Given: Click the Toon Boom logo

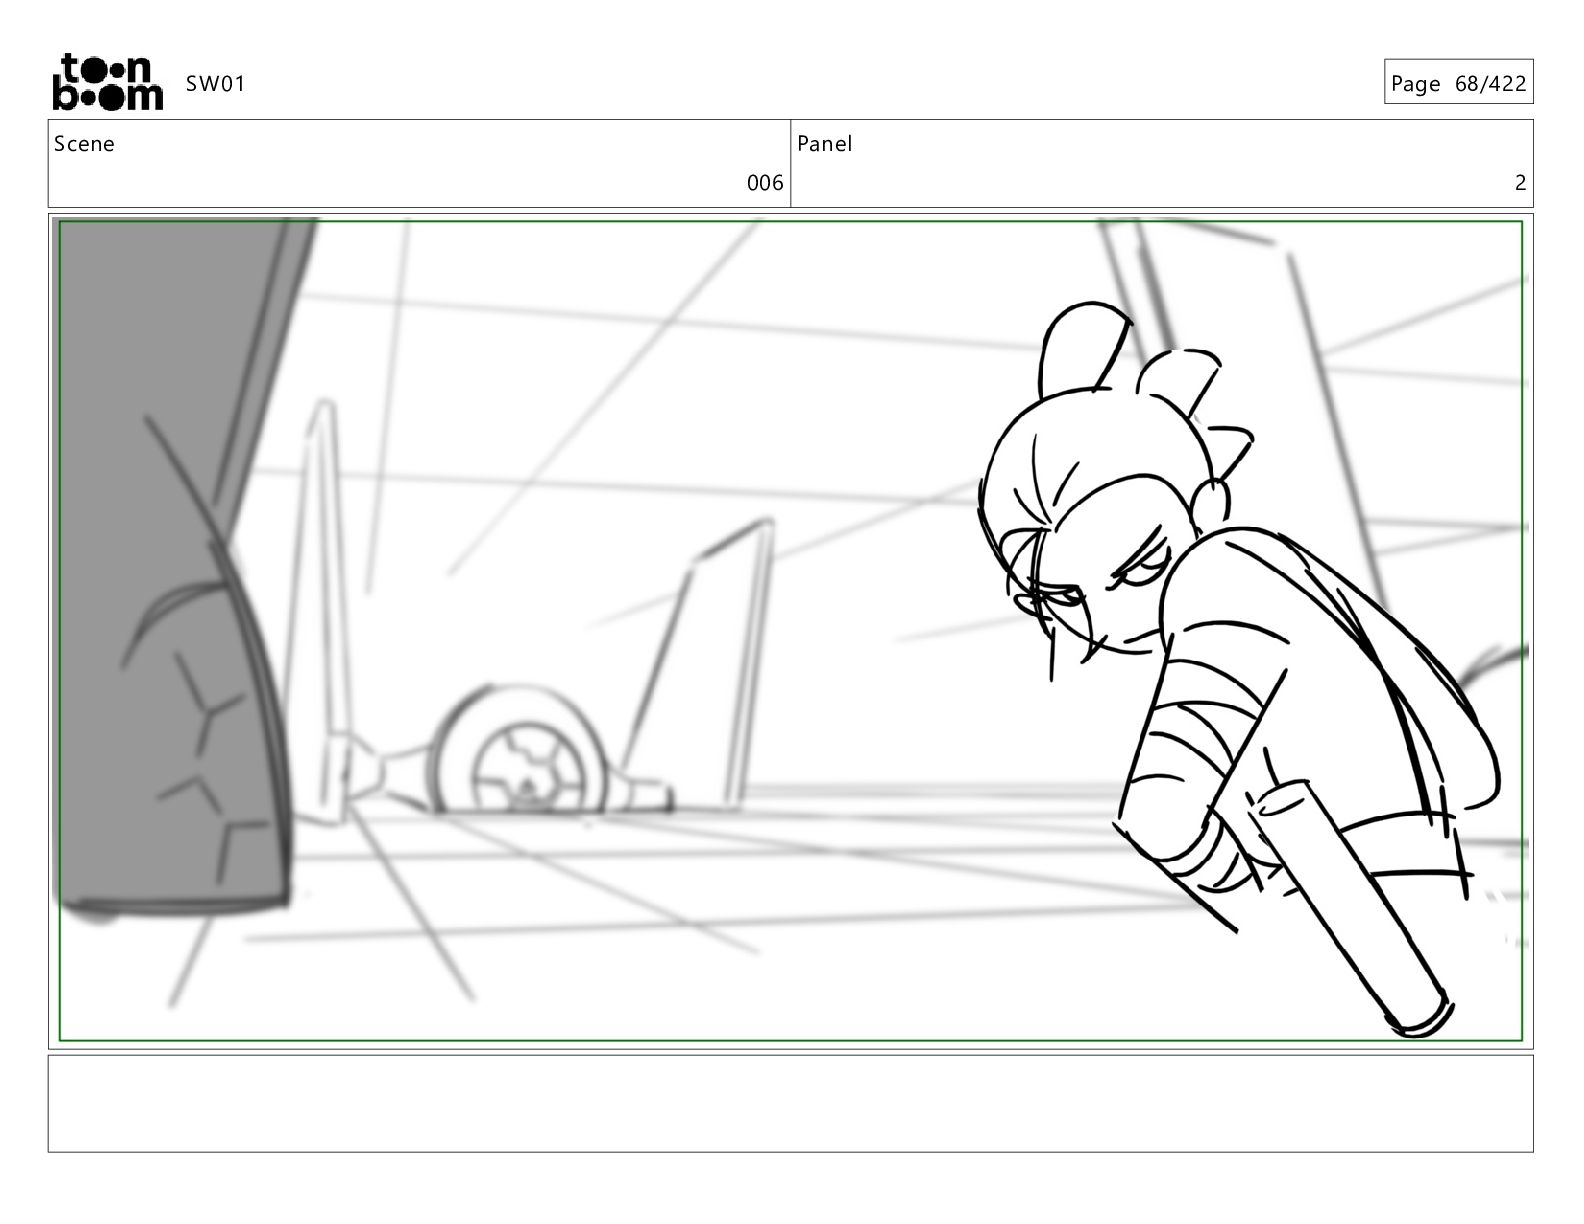Looking at the screenshot, I should point(107,82).
